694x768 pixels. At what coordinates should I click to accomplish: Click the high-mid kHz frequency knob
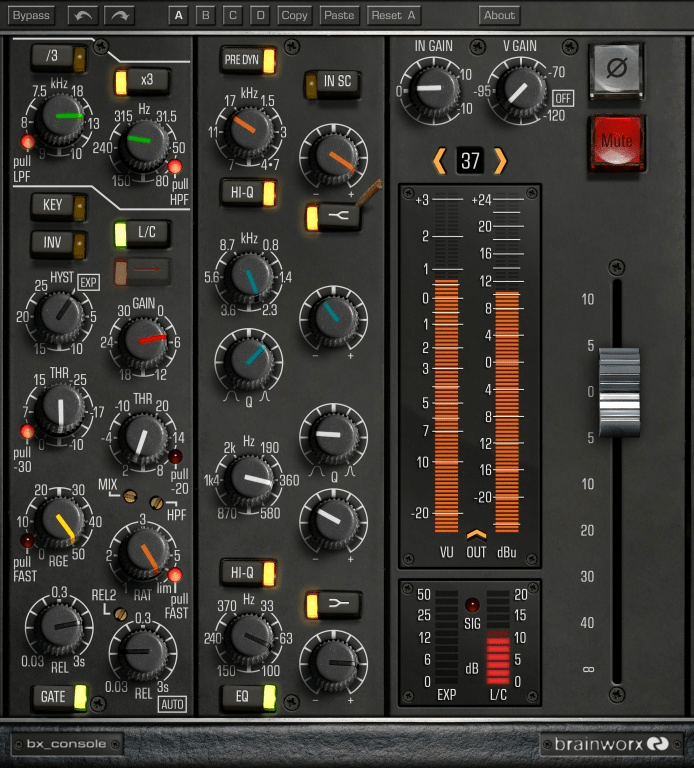249,277
